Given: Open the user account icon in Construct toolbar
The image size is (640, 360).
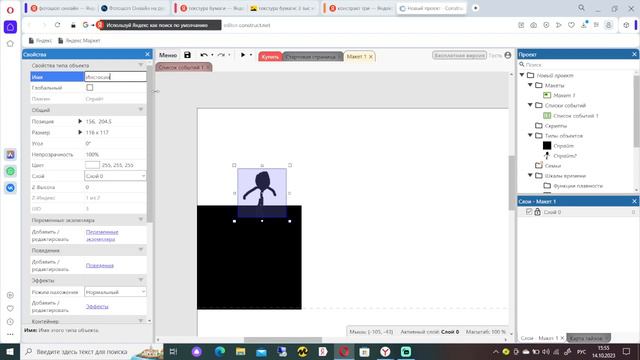Looking at the screenshot, I should [x=508, y=55].
